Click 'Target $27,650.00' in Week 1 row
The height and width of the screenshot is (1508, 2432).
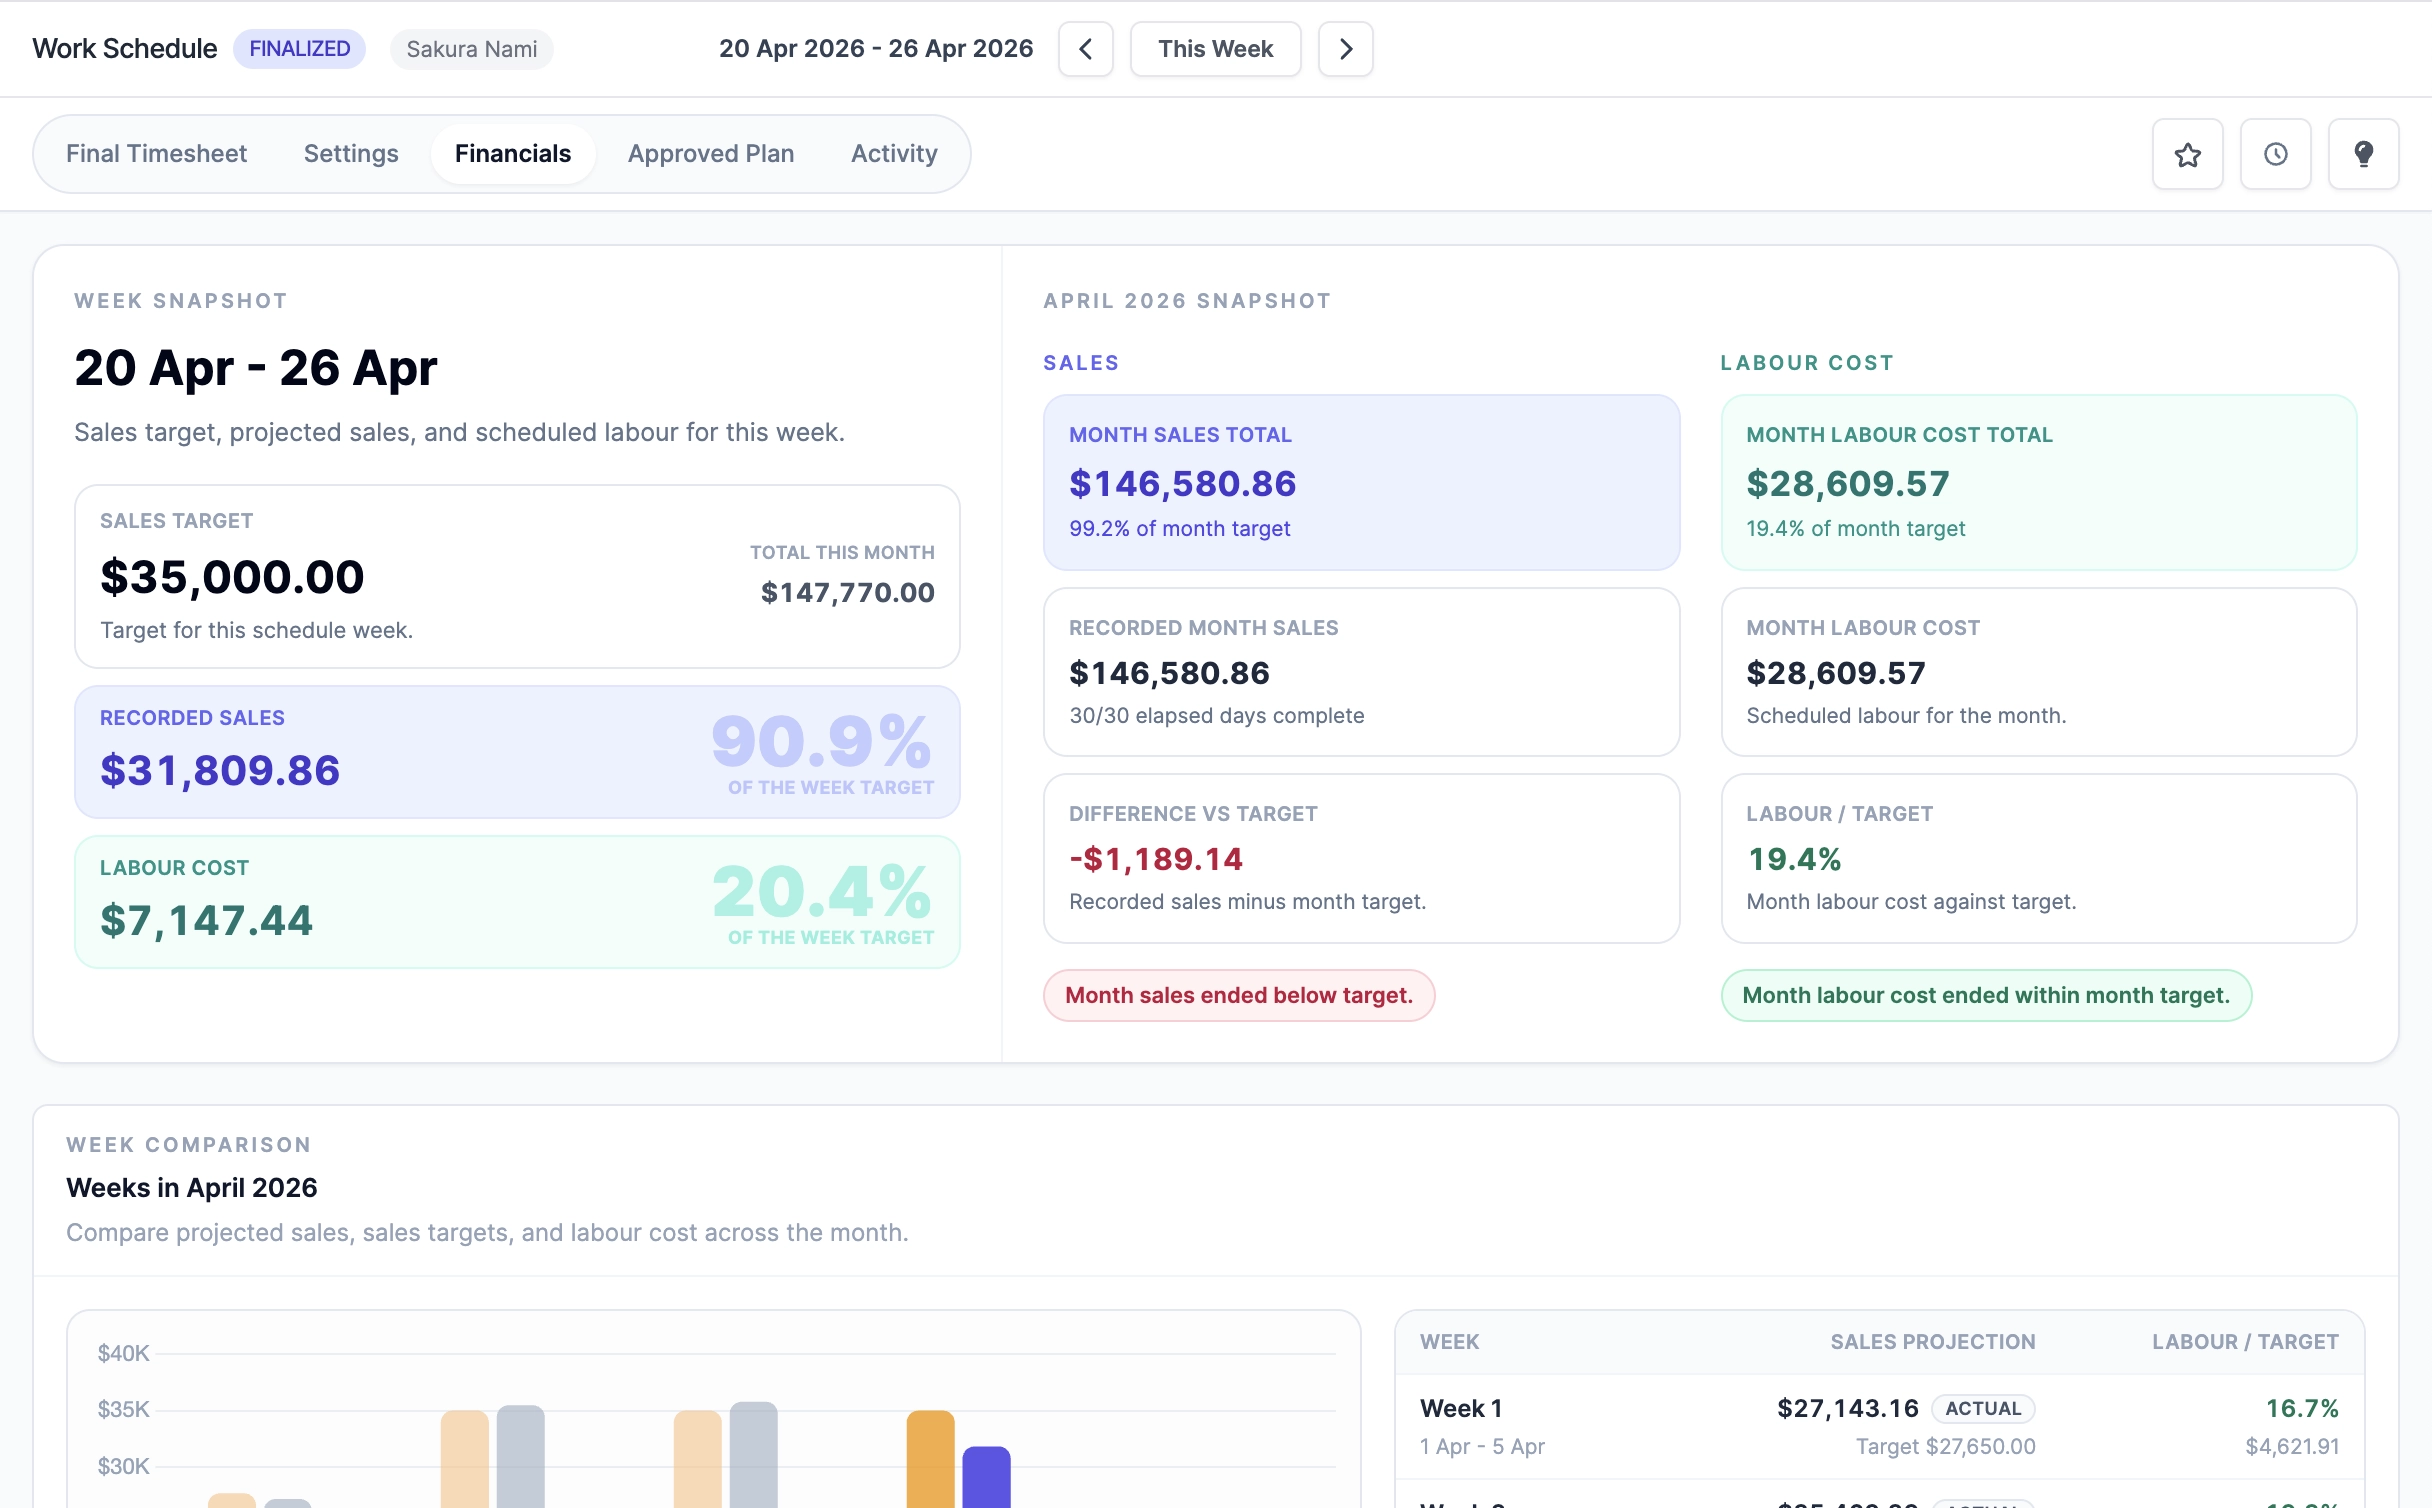pyautogui.click(x=1945, y=1447)
